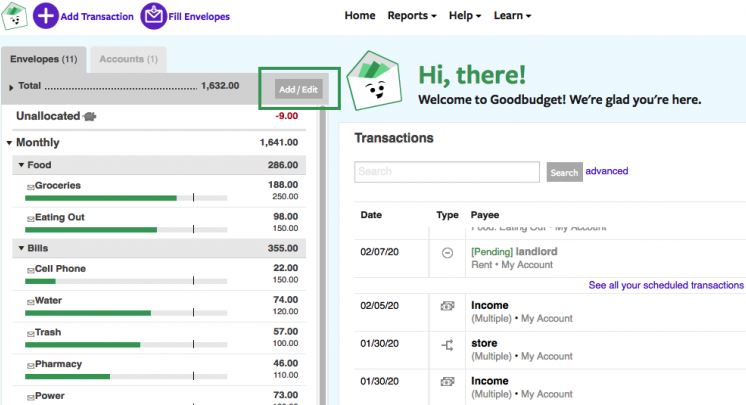Click the Fill Envelopes text link
Image resolution: width=746 pixels, height=405 pixels.
click(x=199, y=17)
